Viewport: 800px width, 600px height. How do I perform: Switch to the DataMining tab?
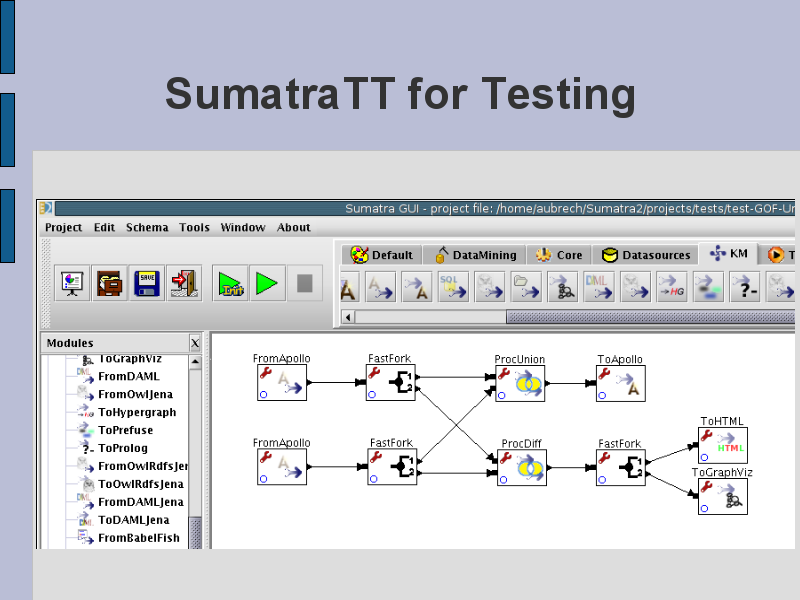(476, 255)
